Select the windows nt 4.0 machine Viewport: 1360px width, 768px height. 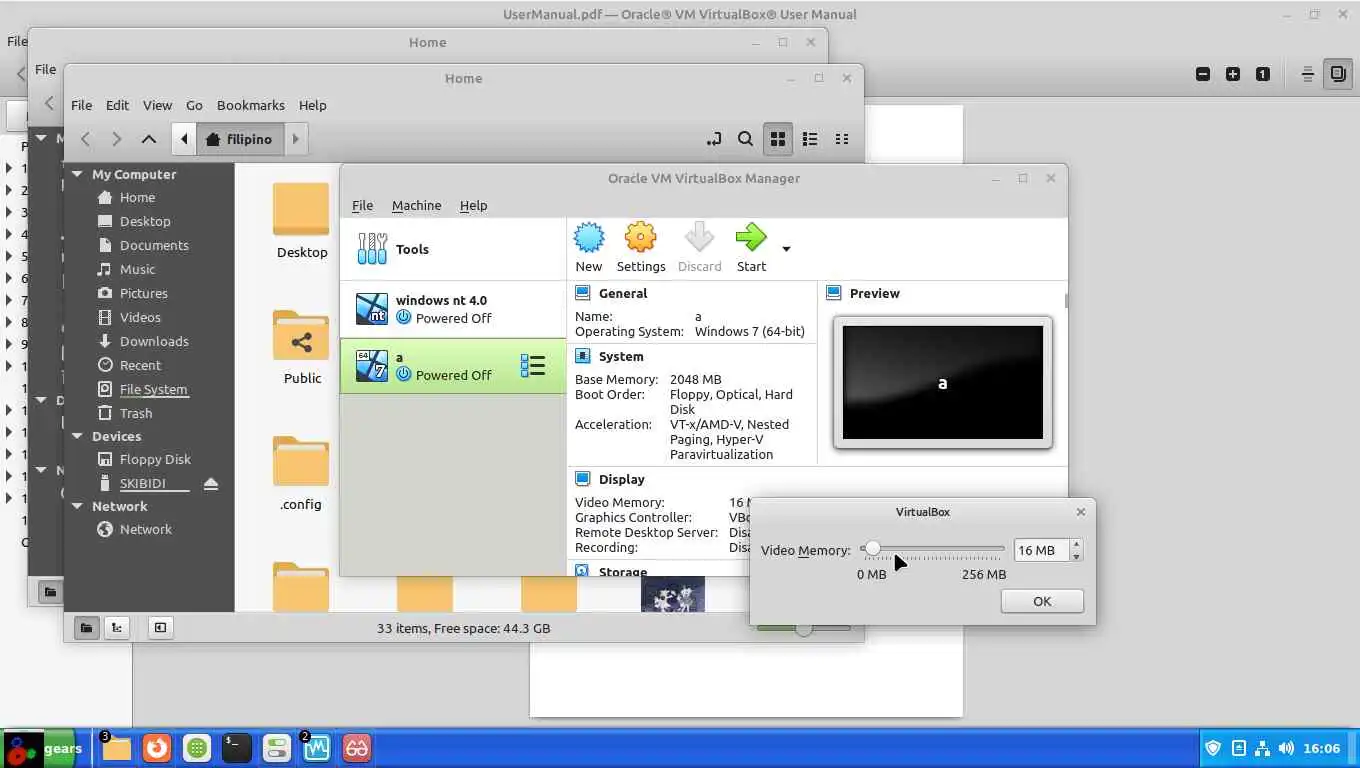(453, 309)
